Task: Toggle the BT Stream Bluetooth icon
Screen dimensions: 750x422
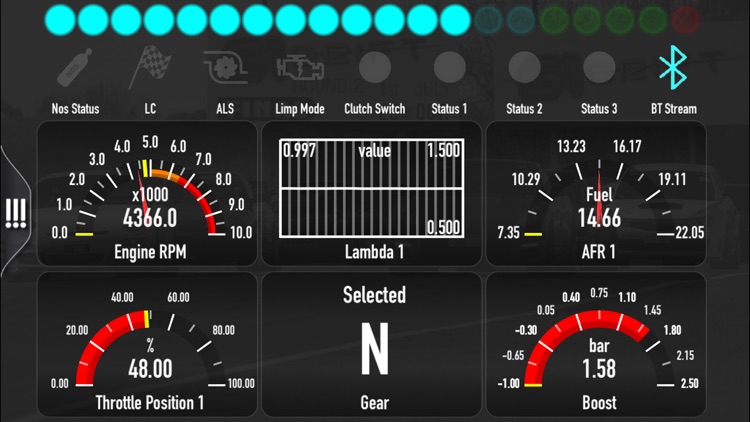Action: [x=673, y=67]
